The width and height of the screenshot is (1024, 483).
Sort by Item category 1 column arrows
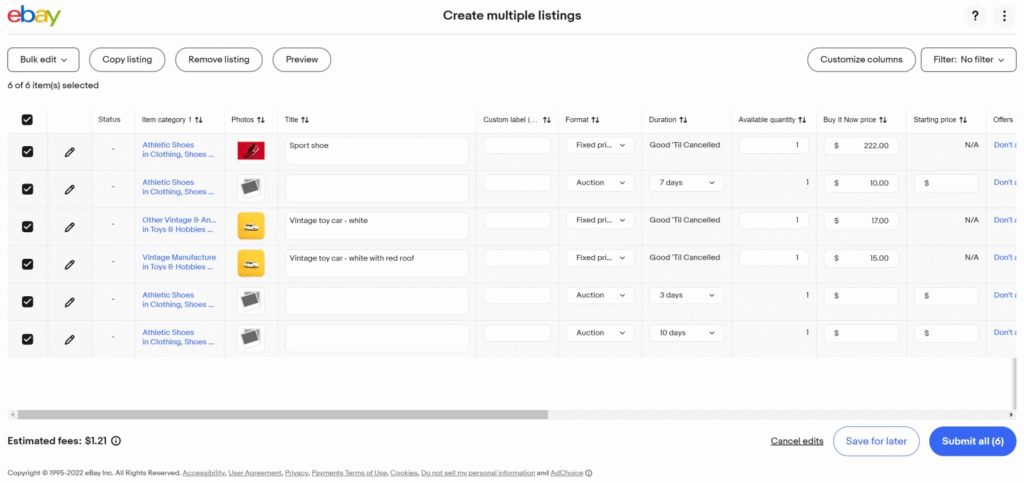[199, 120]
